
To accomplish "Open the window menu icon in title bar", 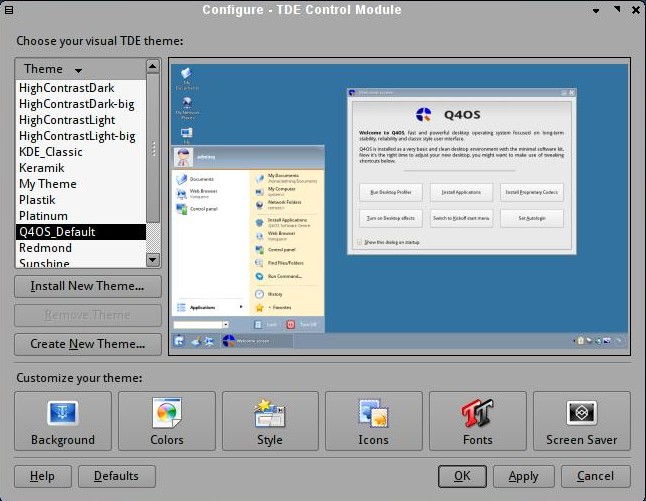I will 9,9.
